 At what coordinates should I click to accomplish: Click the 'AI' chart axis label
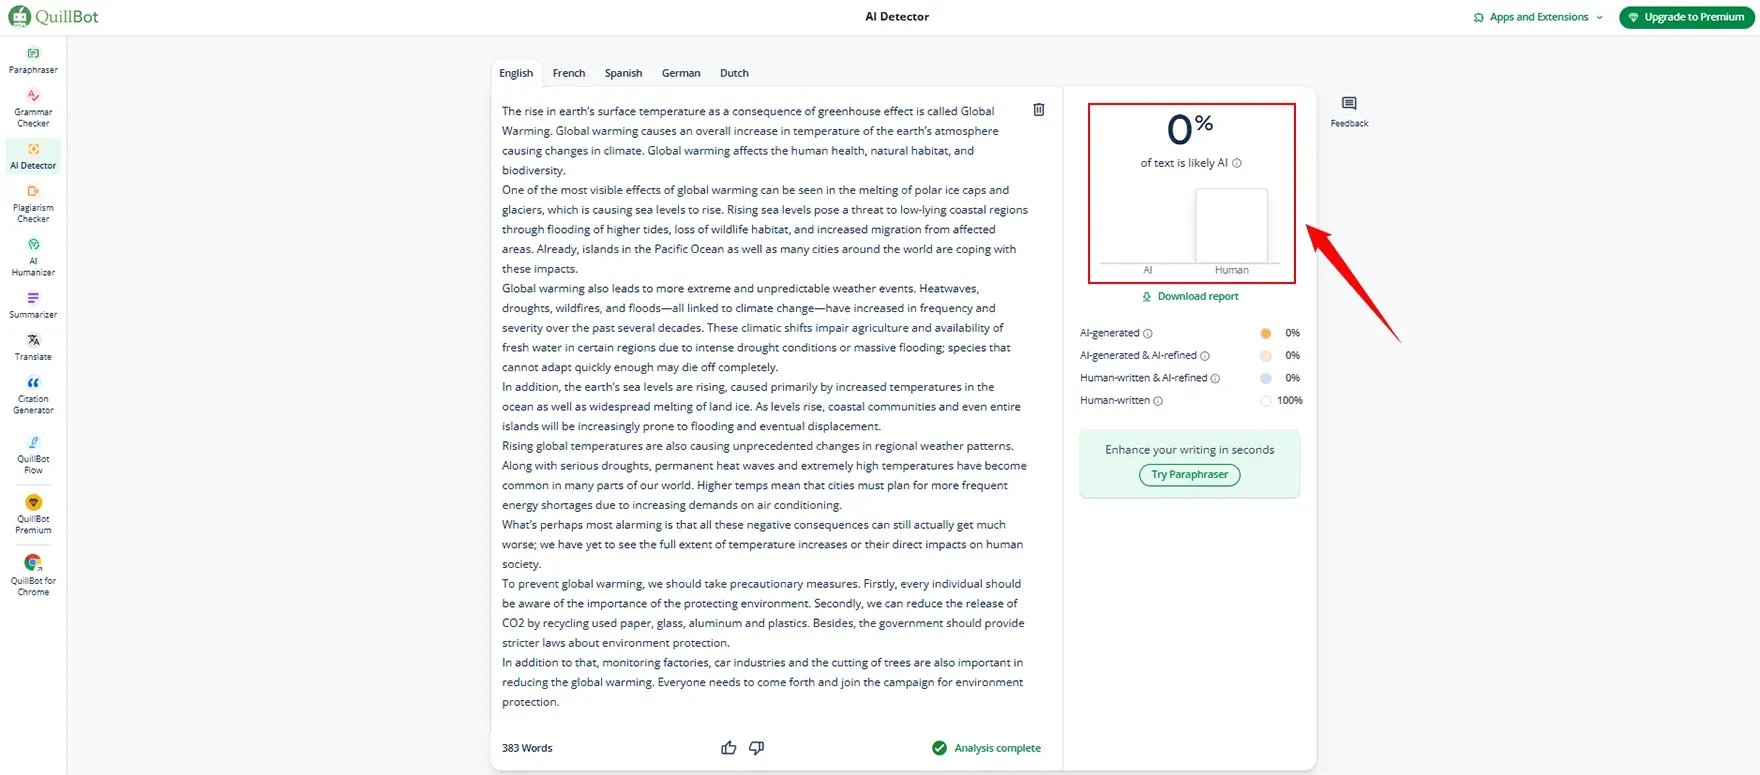[x=1148, y=270]
